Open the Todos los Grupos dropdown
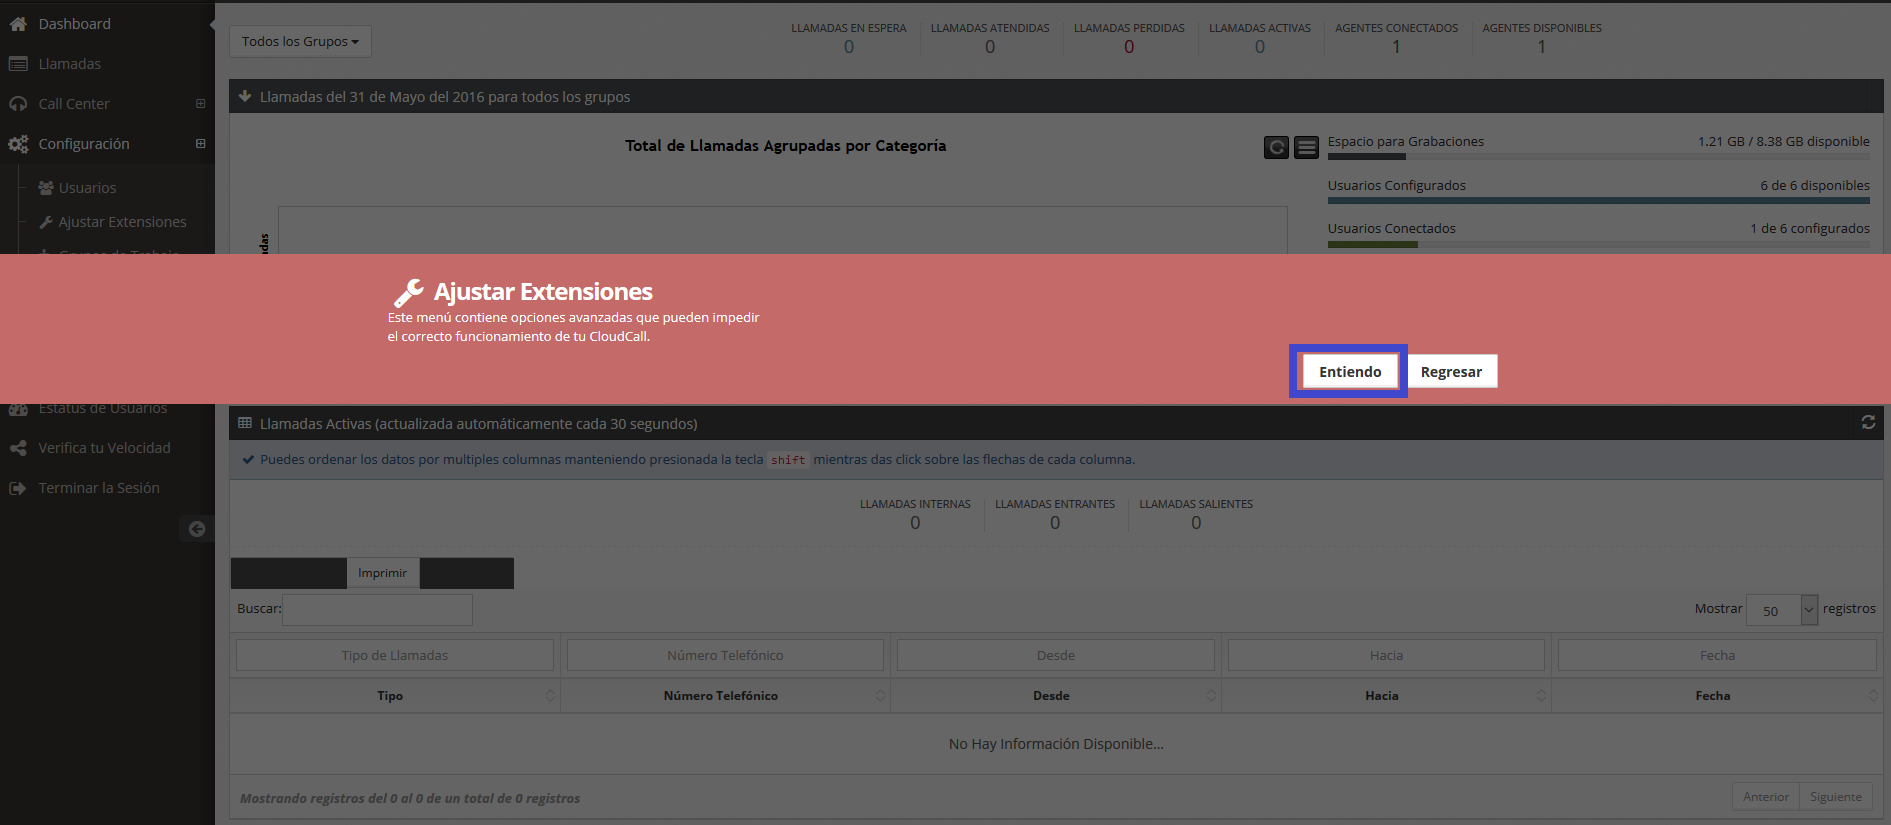The width and height of the screenshot is (1891, 825). 300,41
